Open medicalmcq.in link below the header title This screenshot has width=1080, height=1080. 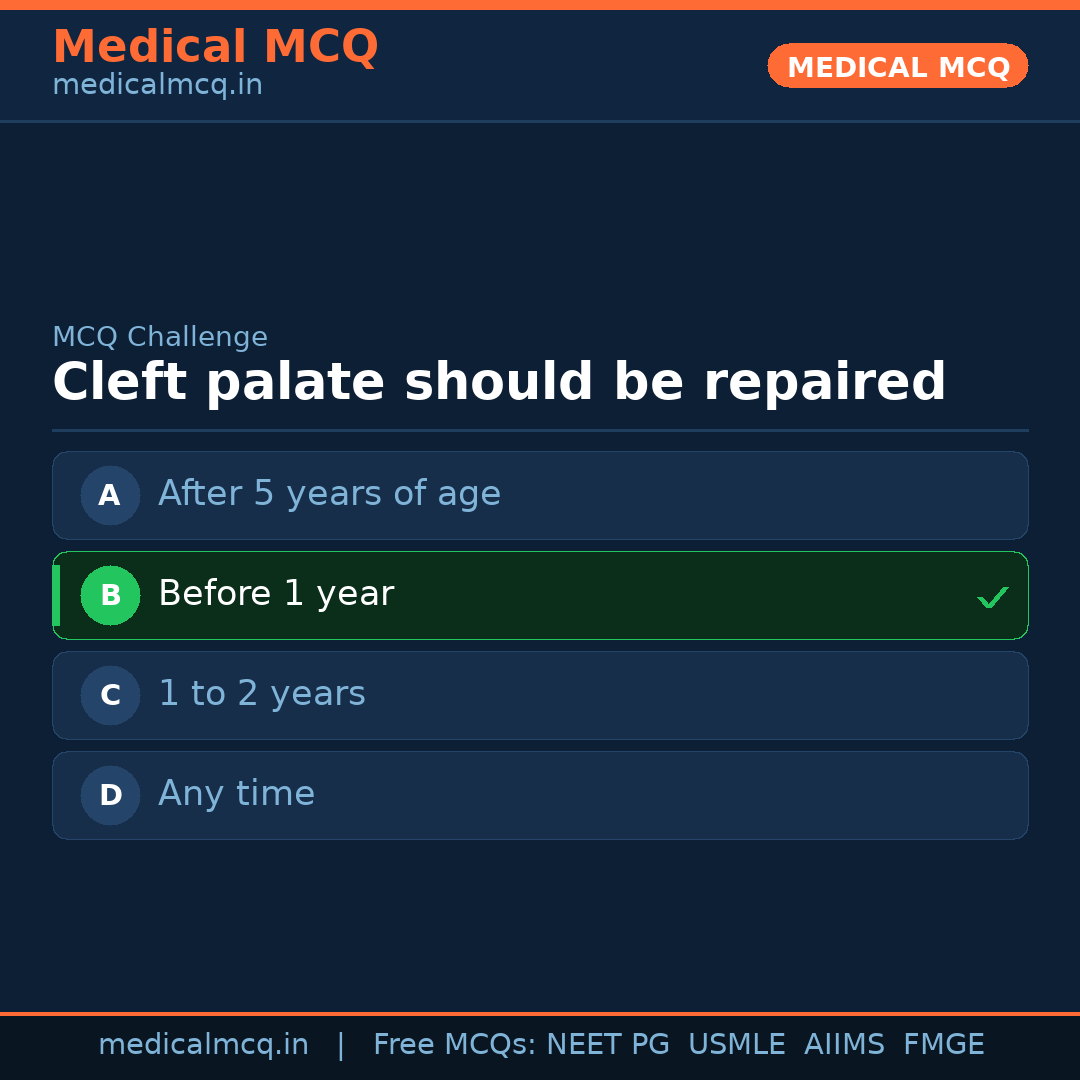157,85
